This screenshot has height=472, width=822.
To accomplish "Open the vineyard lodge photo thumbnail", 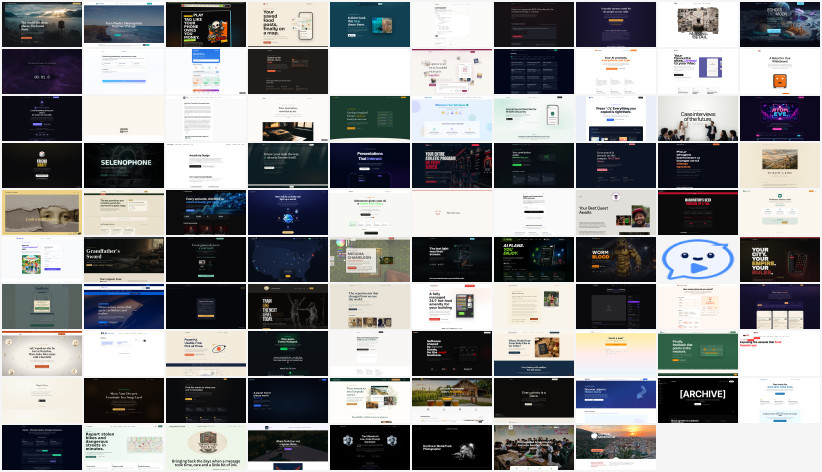I will (452, 401).
